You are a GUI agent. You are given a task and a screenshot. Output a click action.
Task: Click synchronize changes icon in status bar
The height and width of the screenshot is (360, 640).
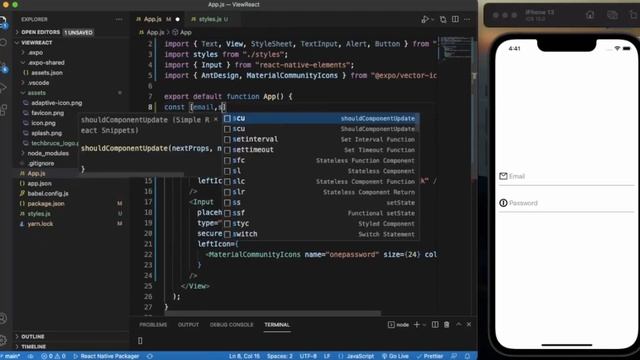coord(31,356)
